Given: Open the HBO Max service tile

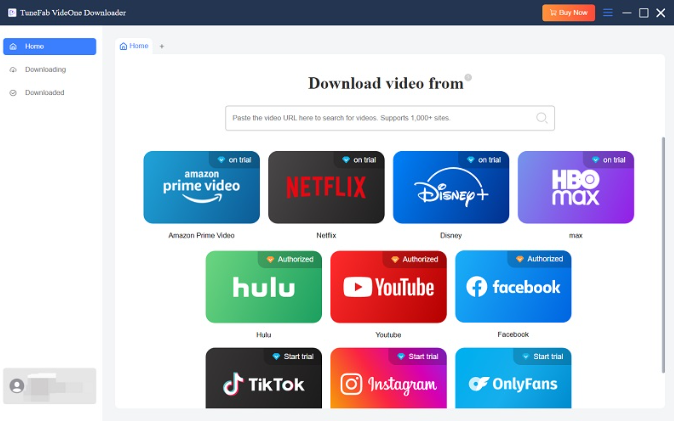Looking at the screenshot, I should 576,187.
